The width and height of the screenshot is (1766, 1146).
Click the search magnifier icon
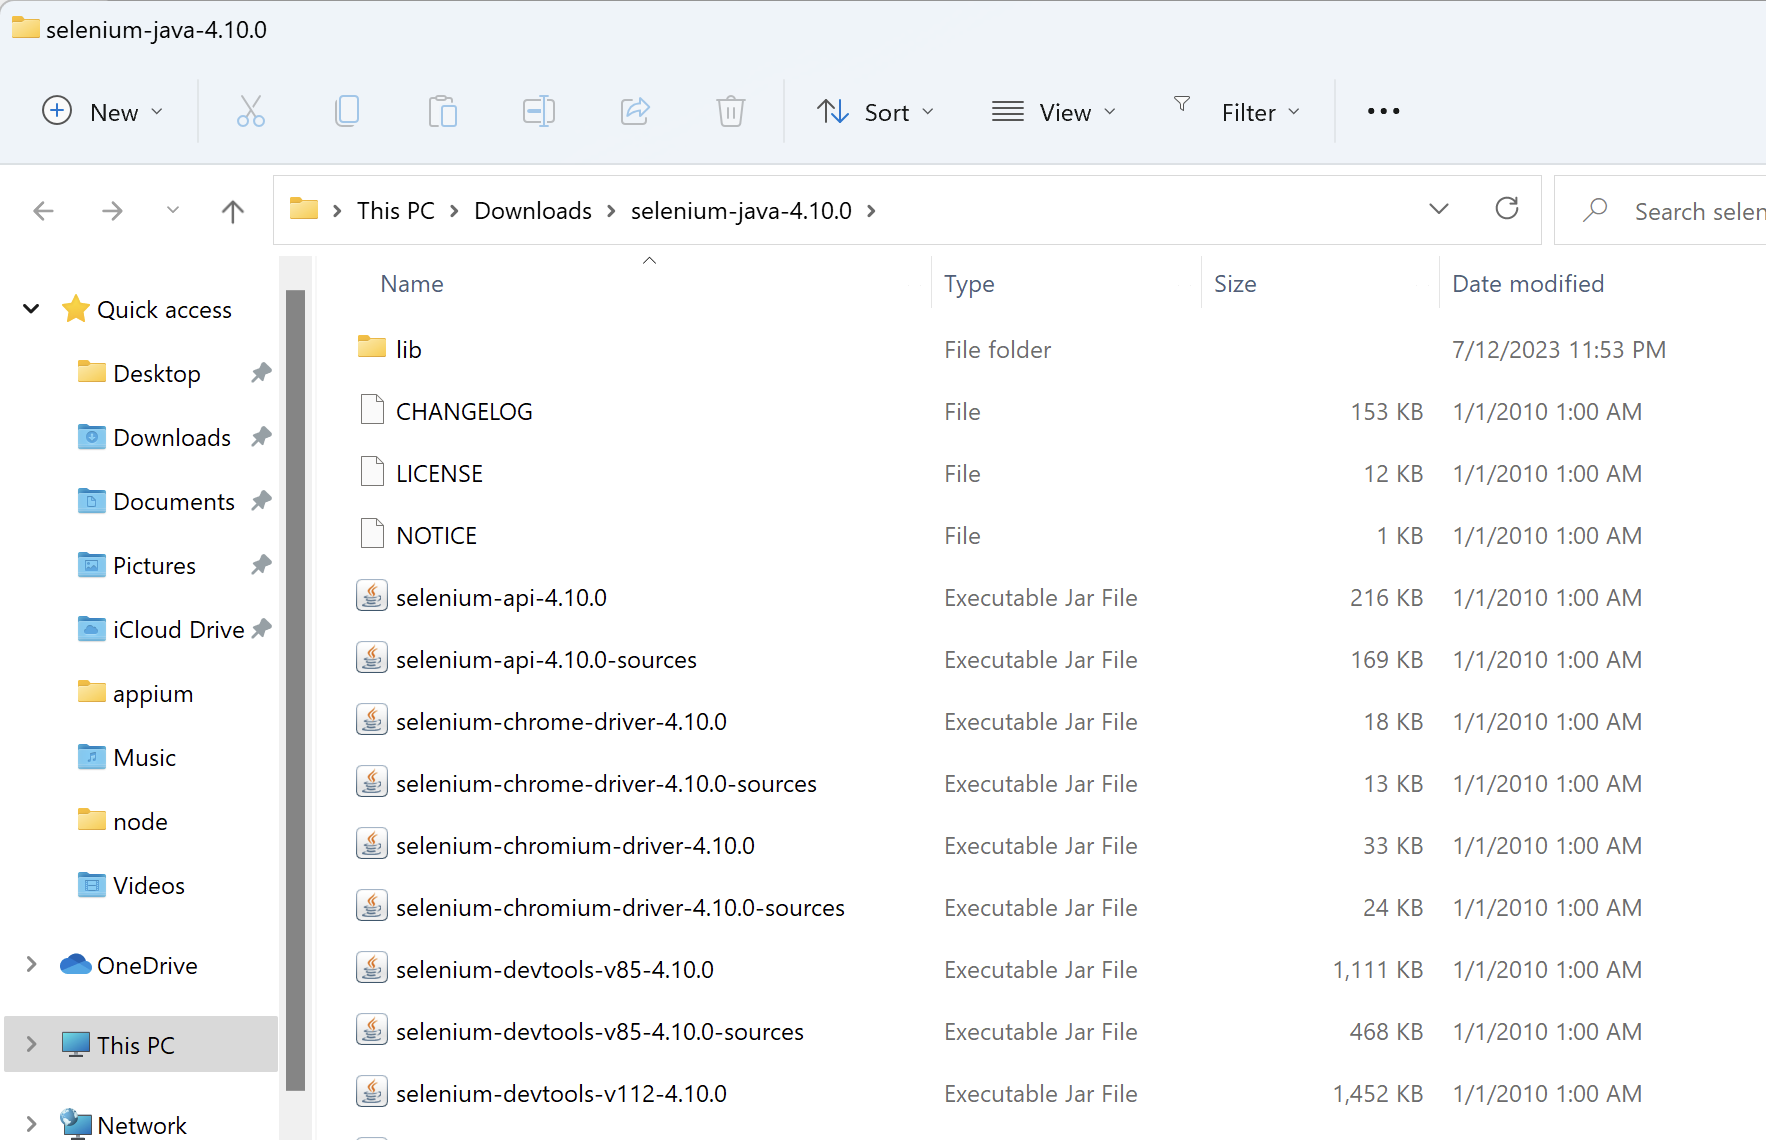[1595, 210]
